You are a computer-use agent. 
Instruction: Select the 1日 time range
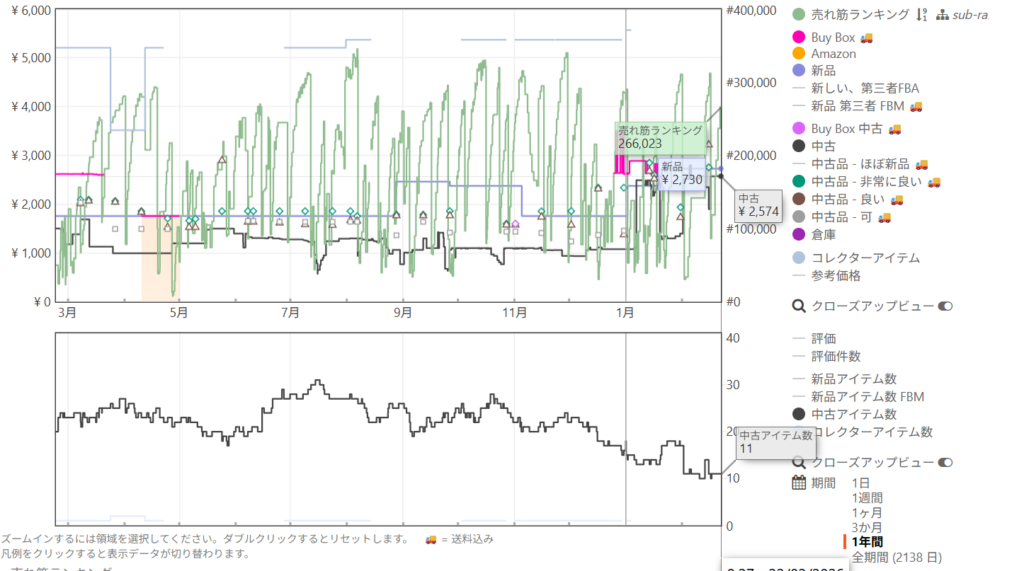[861, 483]
